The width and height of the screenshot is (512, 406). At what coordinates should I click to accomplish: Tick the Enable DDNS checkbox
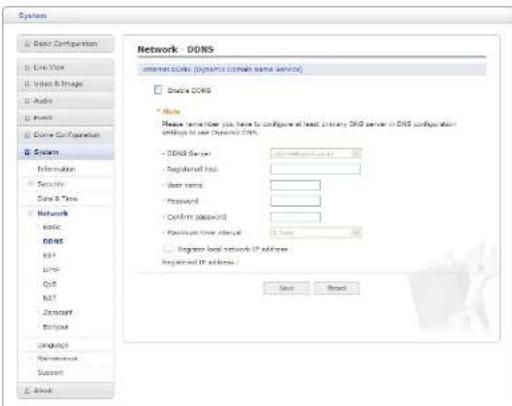click(158, 90)
